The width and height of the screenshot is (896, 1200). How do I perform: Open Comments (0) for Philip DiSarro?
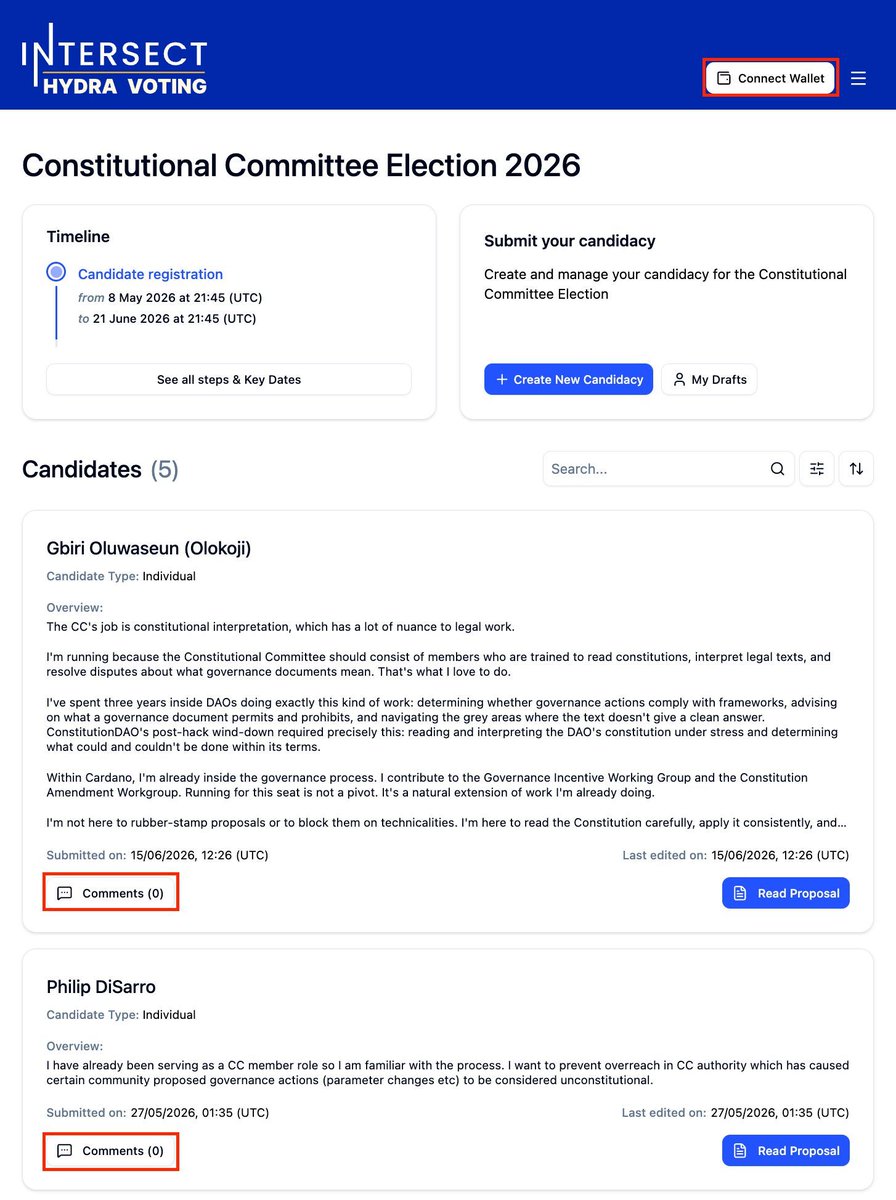111,1151
